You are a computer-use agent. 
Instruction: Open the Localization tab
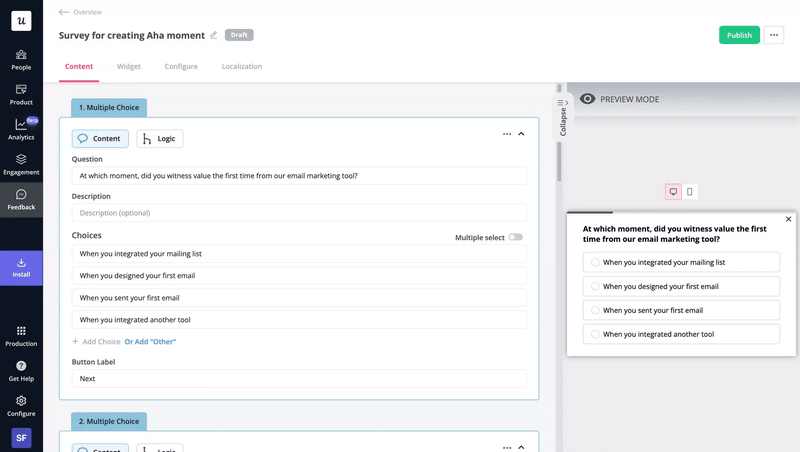coord(242,67)
